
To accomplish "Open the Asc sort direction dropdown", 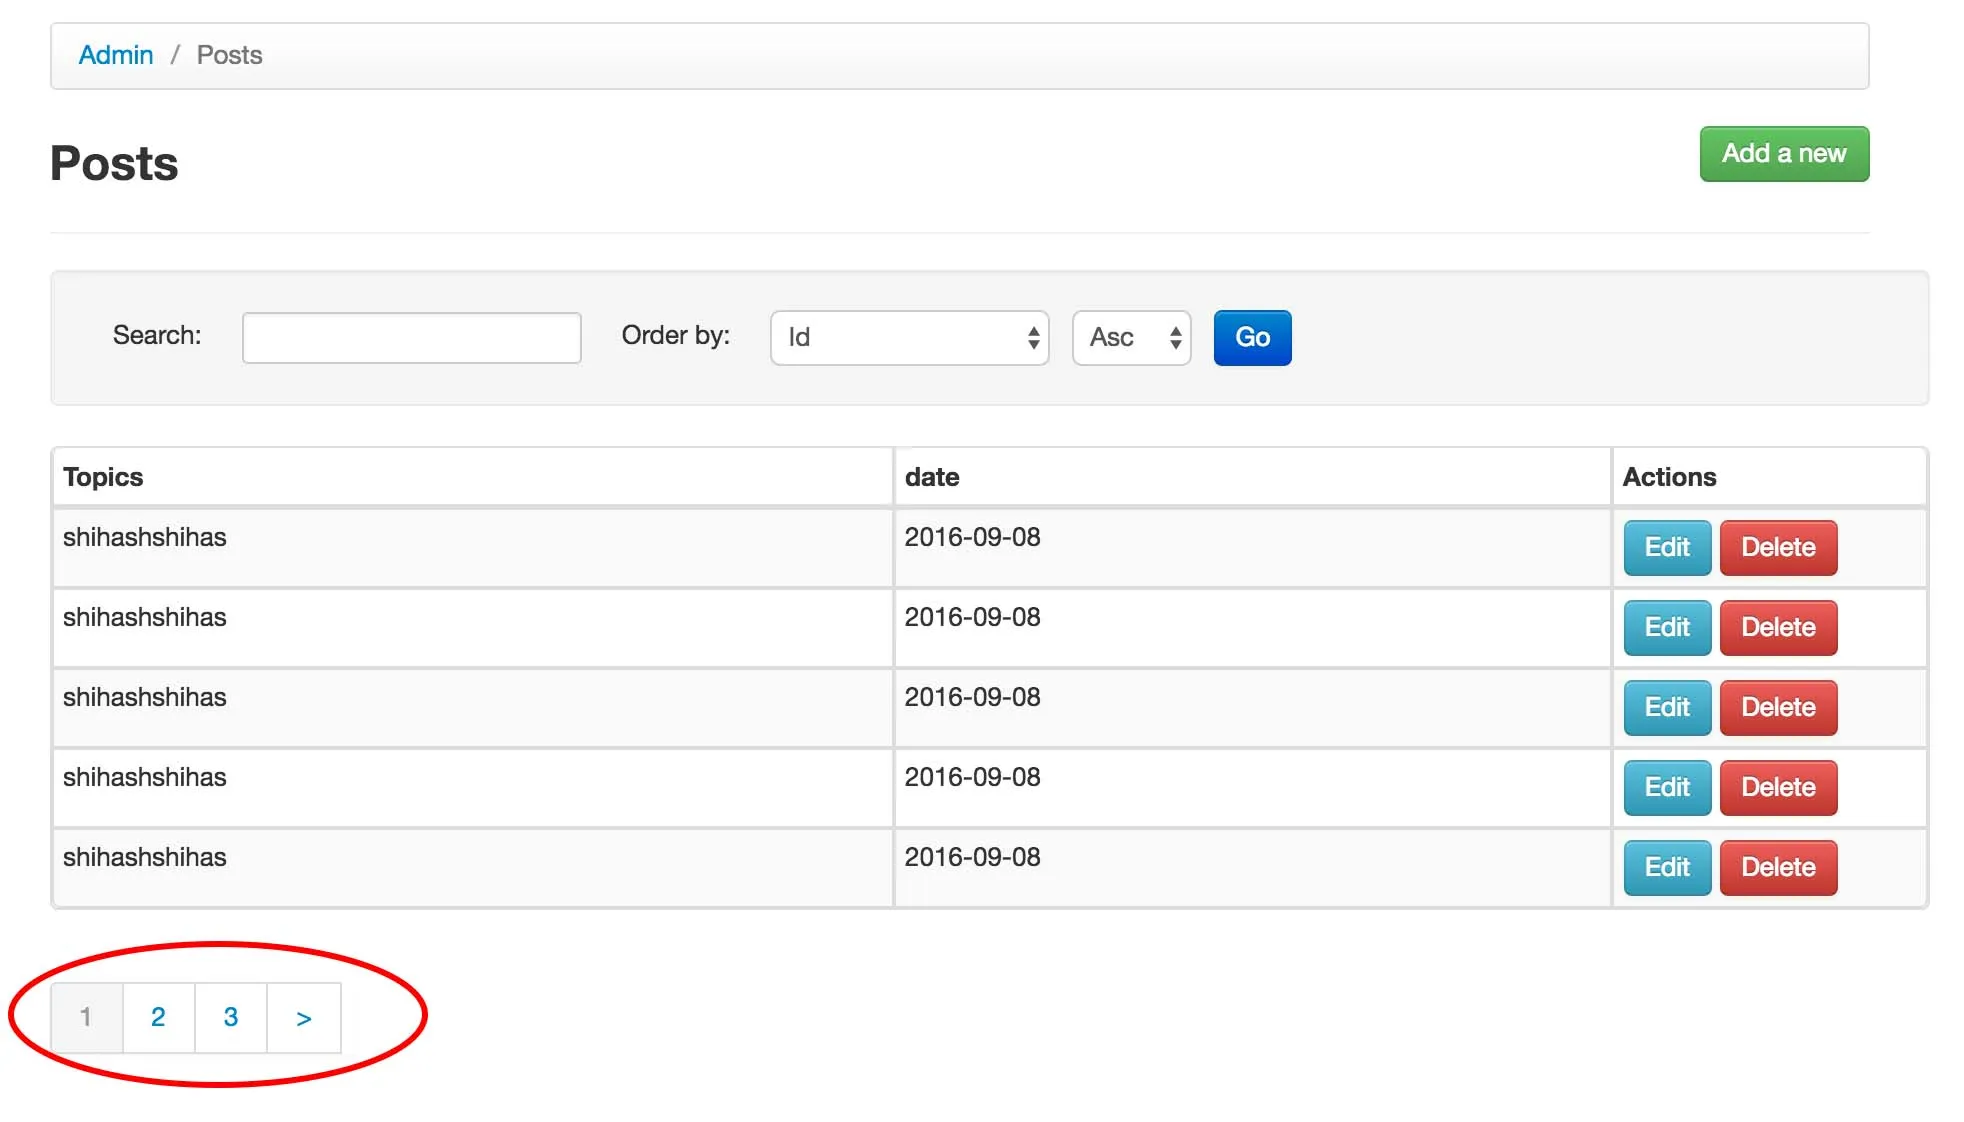I will (1131, 338).
